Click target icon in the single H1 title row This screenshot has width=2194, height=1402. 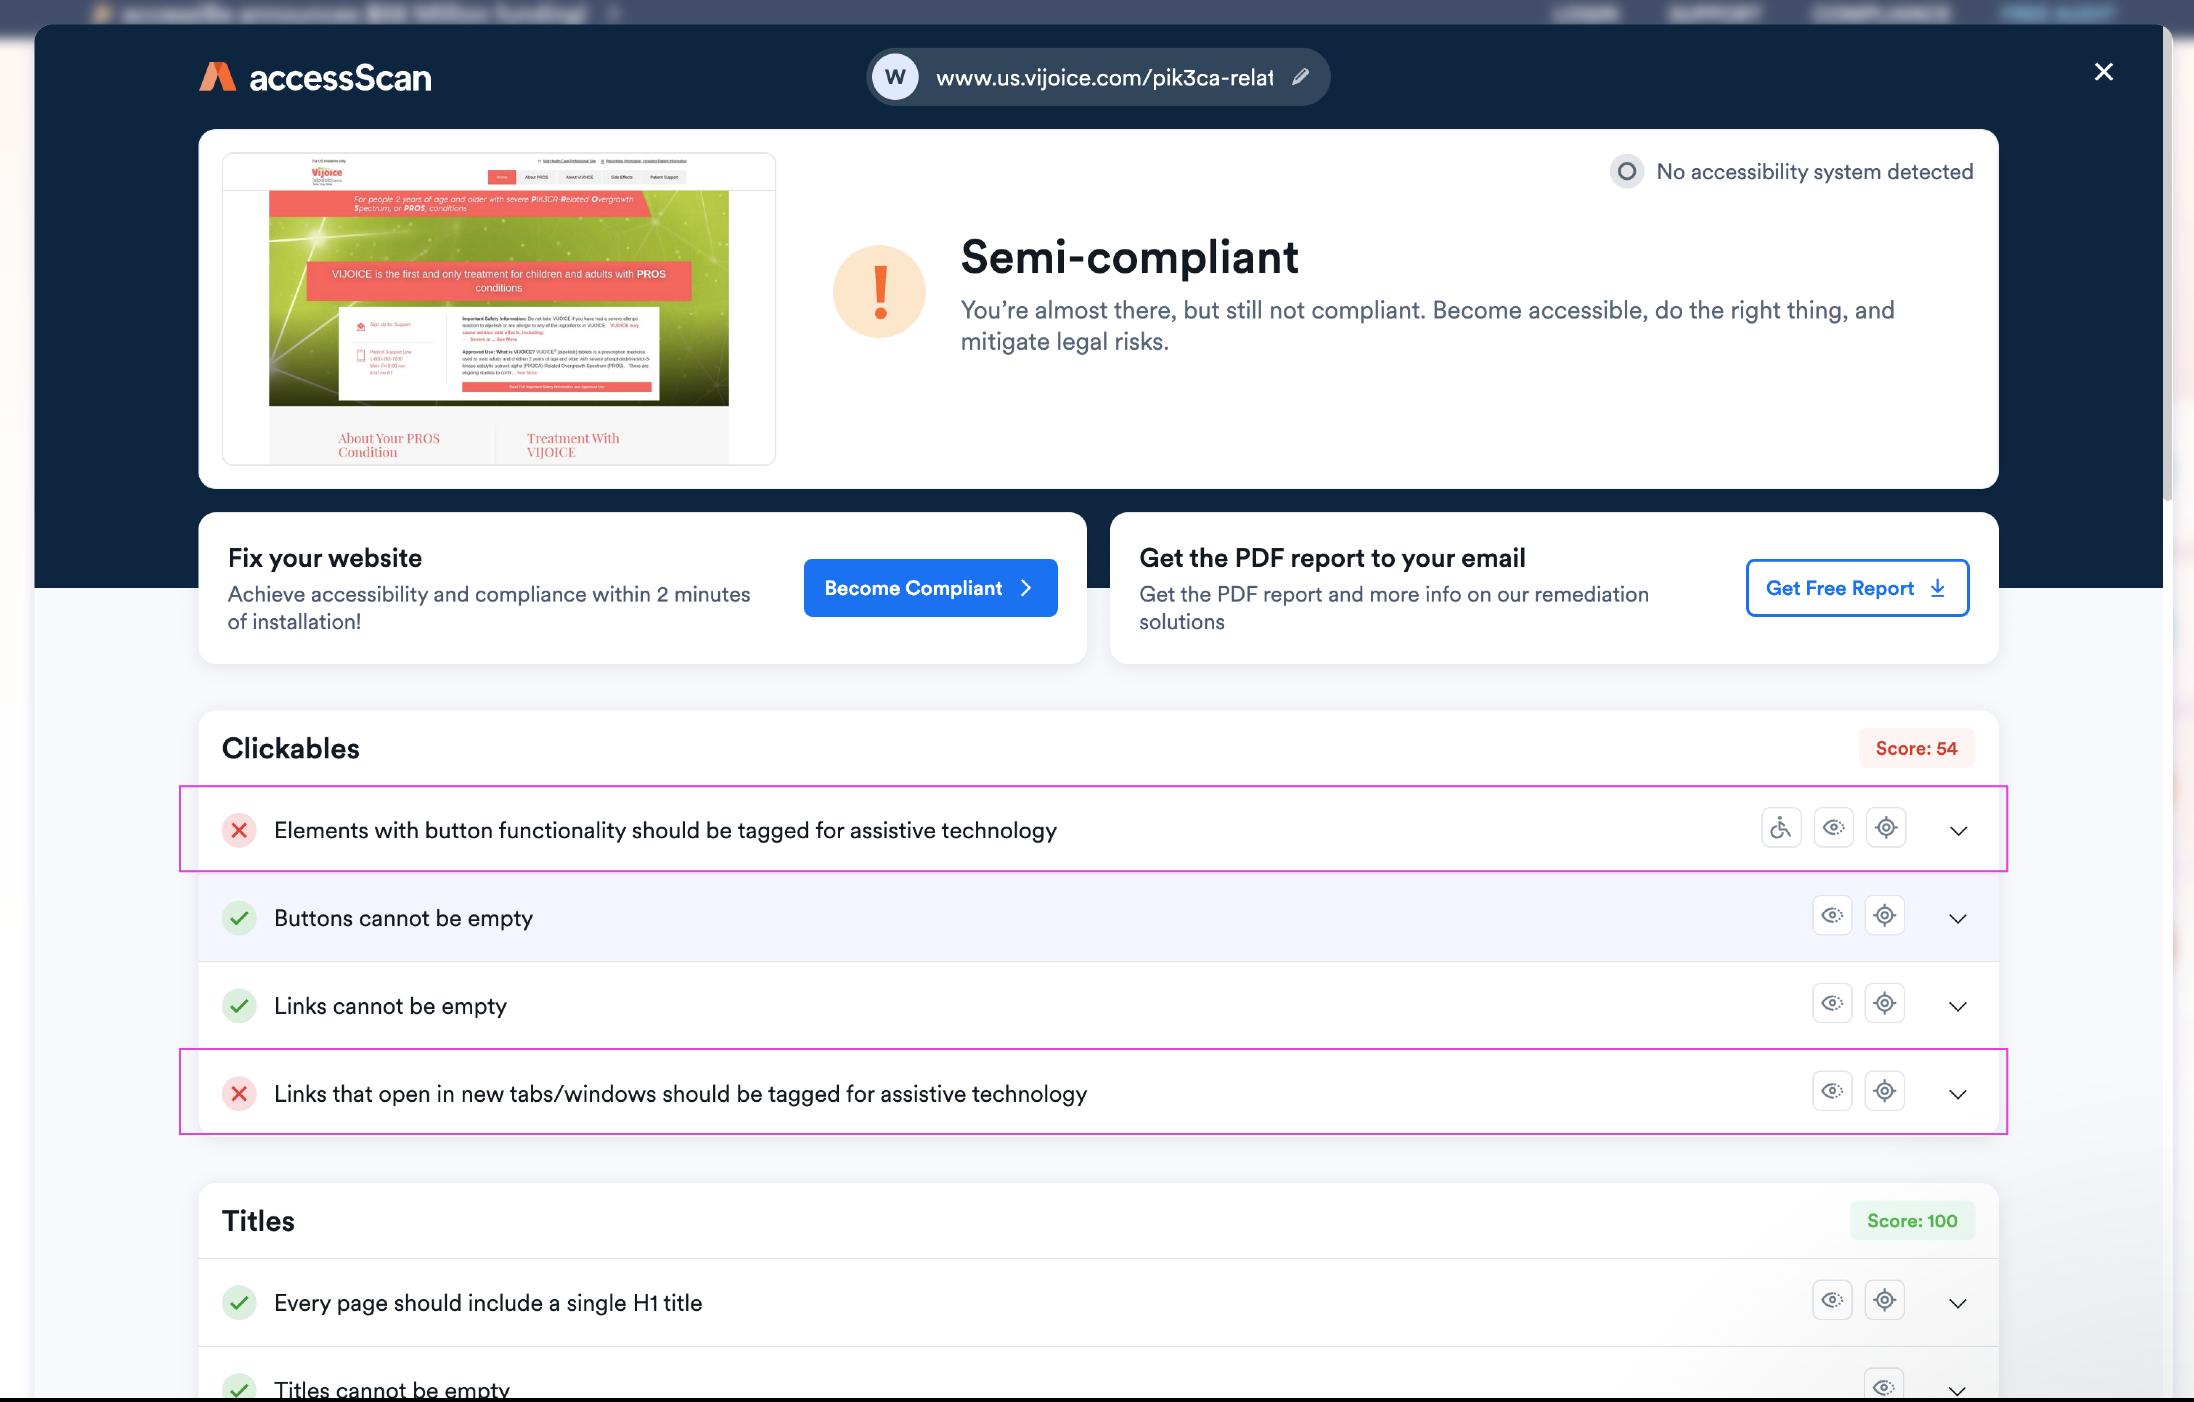pos(1884,1301)
